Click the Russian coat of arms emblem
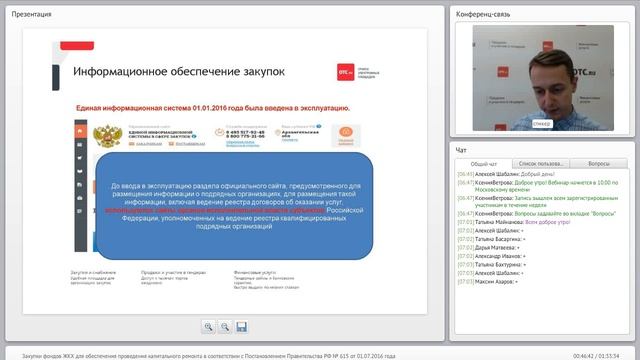Viewport: 640px width, 360px height. click(x=107, y=136)
